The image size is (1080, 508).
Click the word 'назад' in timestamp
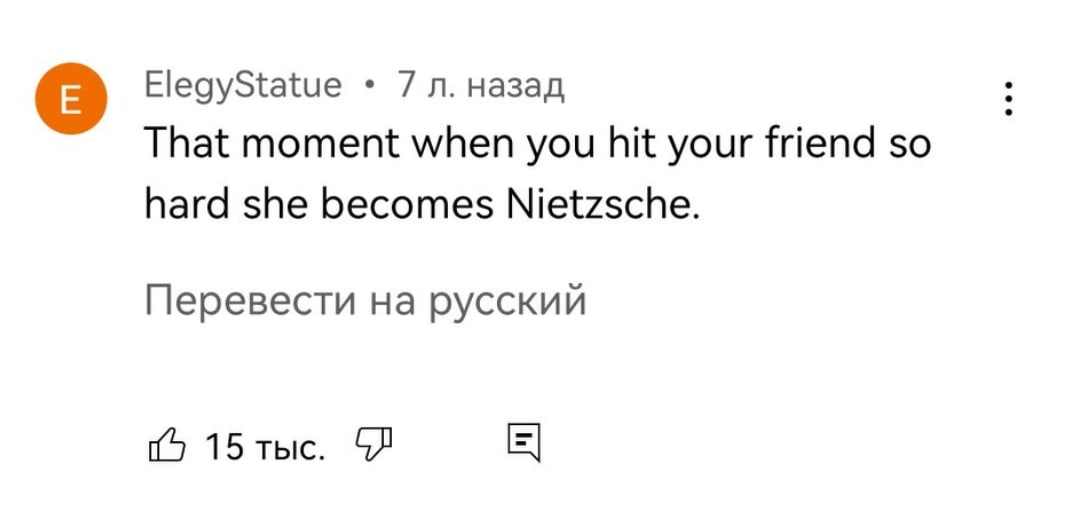[x=515, y=88]
